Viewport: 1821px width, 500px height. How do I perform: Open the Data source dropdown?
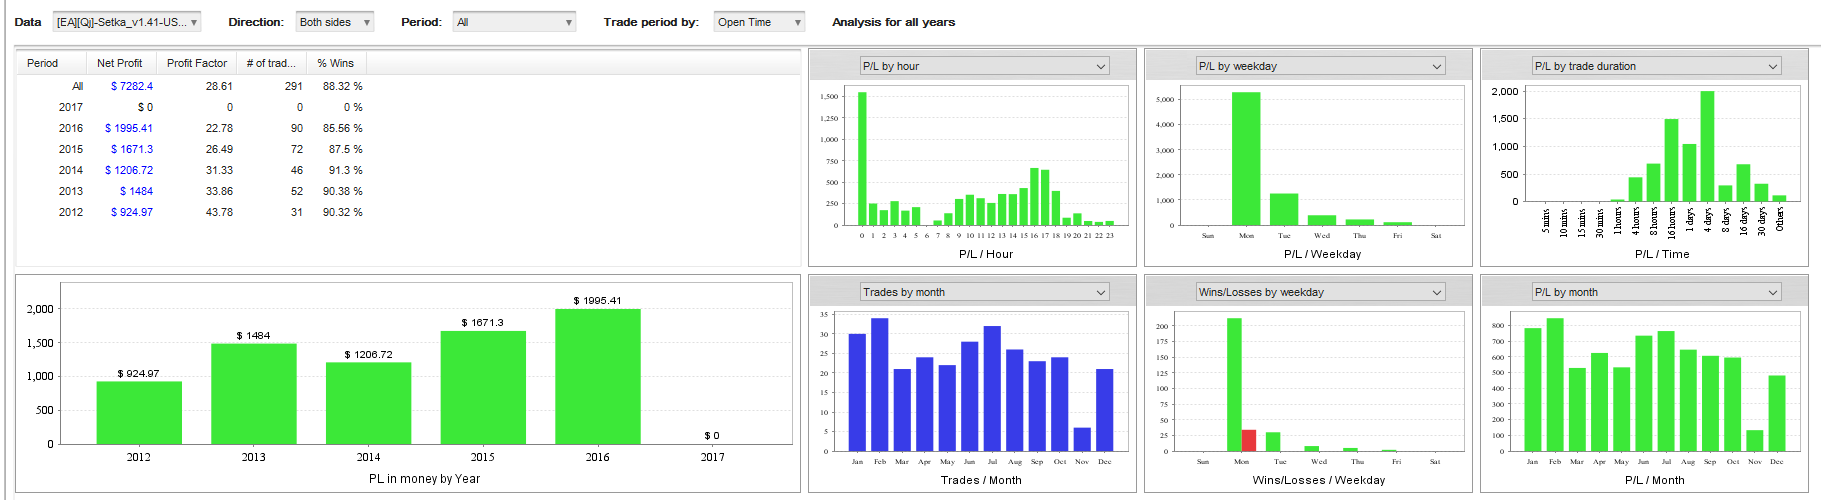[x=126, y=22]
